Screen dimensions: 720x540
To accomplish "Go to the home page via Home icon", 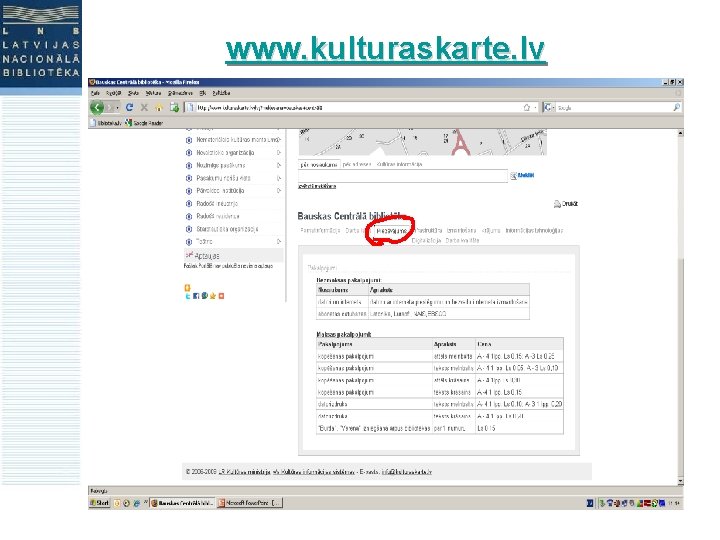I will 159,107.
